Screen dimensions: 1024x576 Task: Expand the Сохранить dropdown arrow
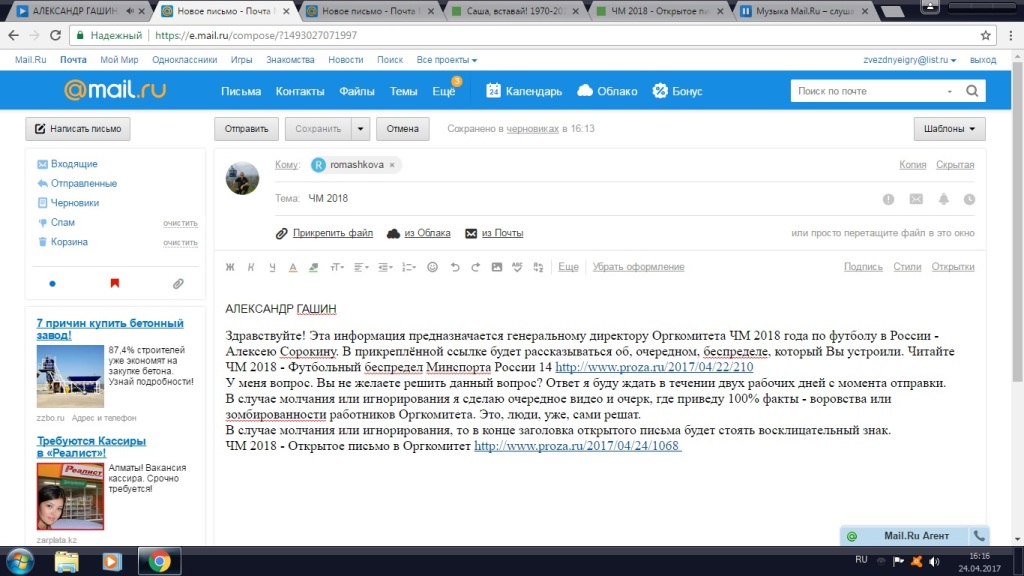click(360, 129)
